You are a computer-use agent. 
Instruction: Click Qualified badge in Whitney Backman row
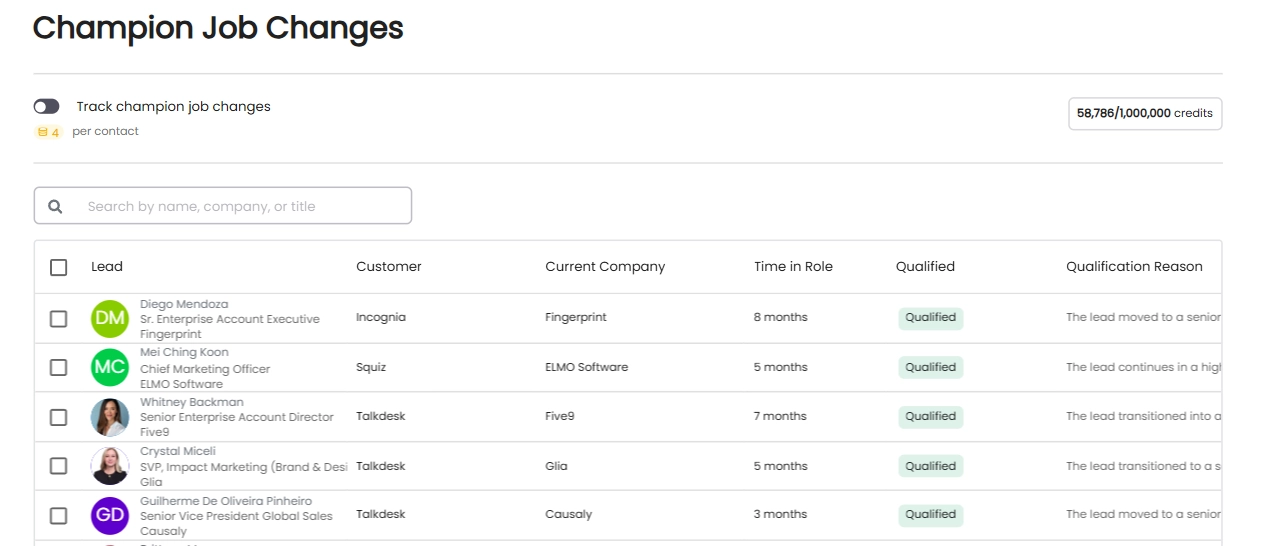(931, 416)
